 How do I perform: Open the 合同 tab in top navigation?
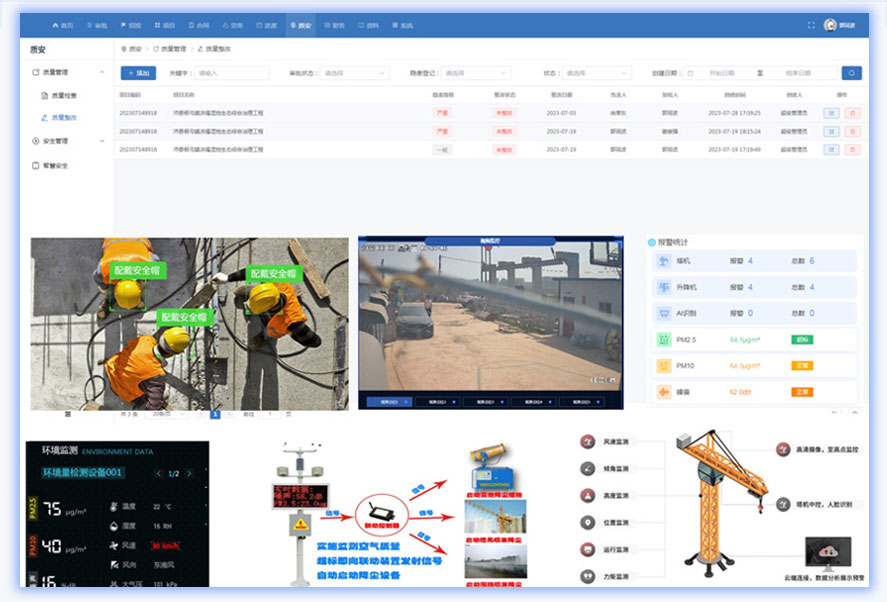click(199, 25)
